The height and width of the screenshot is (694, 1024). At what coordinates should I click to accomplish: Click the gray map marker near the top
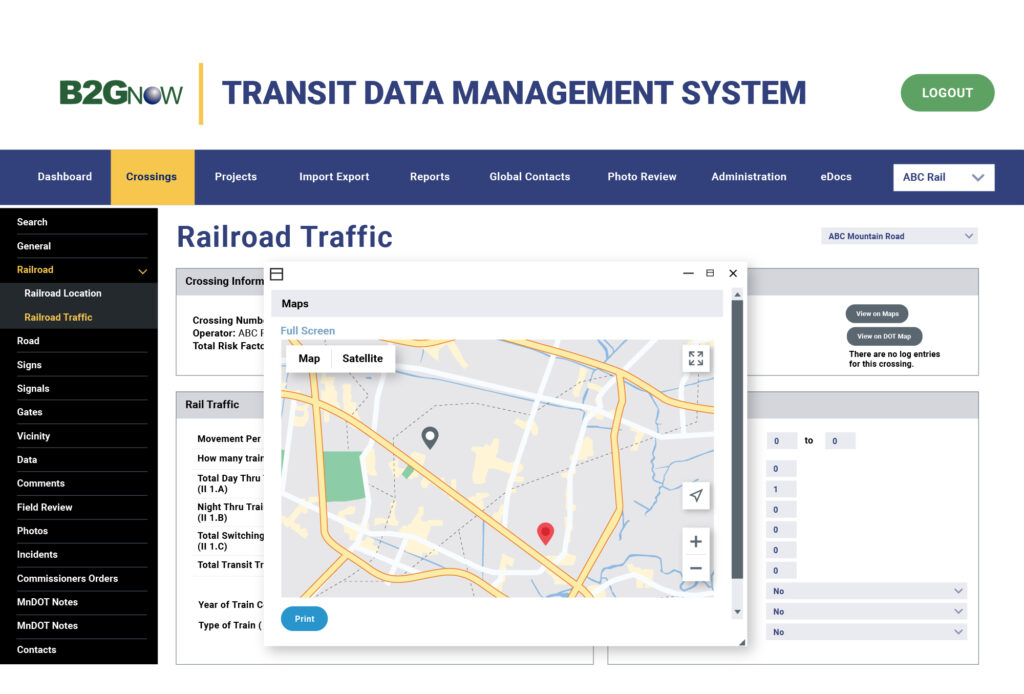click(x=431, y=437)
